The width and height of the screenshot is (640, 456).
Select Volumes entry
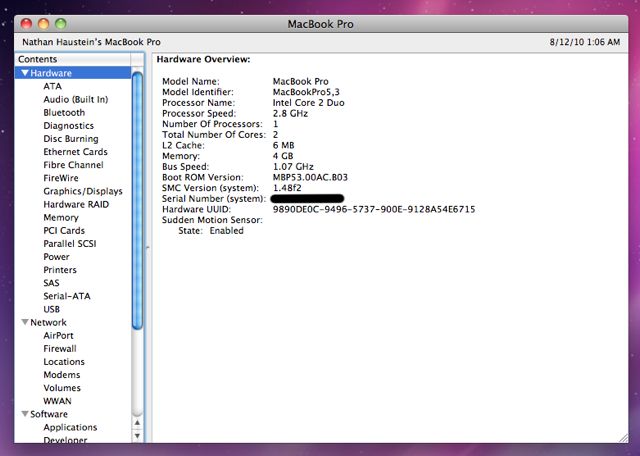tap(62, 388)
